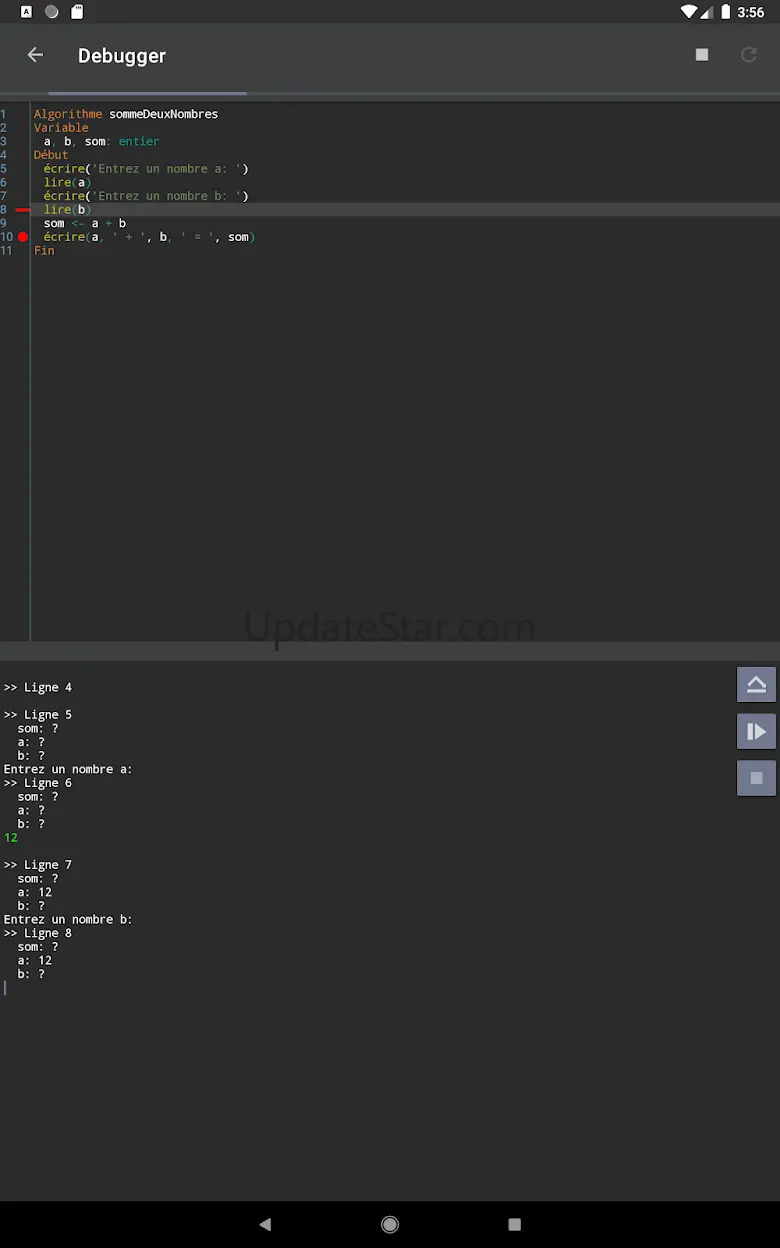The height and width of the screenshot is (1248, 780).
Task: Click the '>> Ligne 4' console entry
Action: point(38,688)
